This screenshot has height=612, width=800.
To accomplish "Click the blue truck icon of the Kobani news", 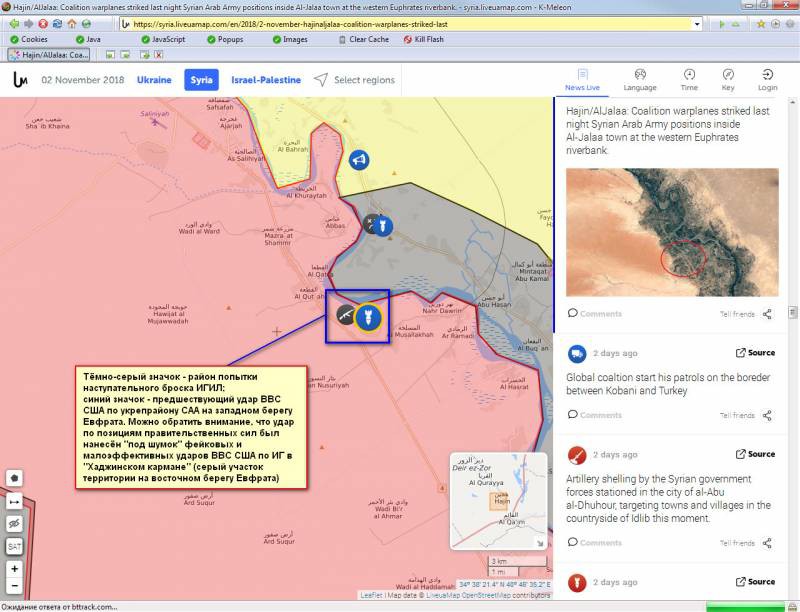I will [577, 353].
